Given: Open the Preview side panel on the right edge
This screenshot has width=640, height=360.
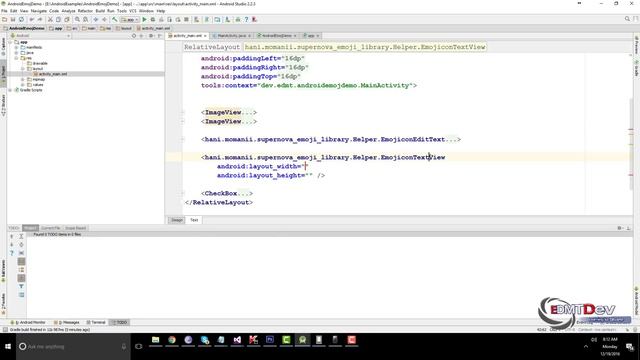Looking at the screenshot, I should (x=636, y=45).
